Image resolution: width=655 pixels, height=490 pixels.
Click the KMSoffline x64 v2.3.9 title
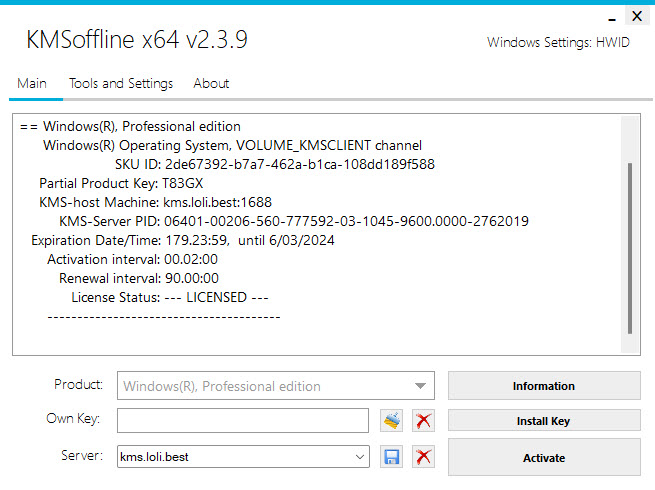[x=137, y=40]
